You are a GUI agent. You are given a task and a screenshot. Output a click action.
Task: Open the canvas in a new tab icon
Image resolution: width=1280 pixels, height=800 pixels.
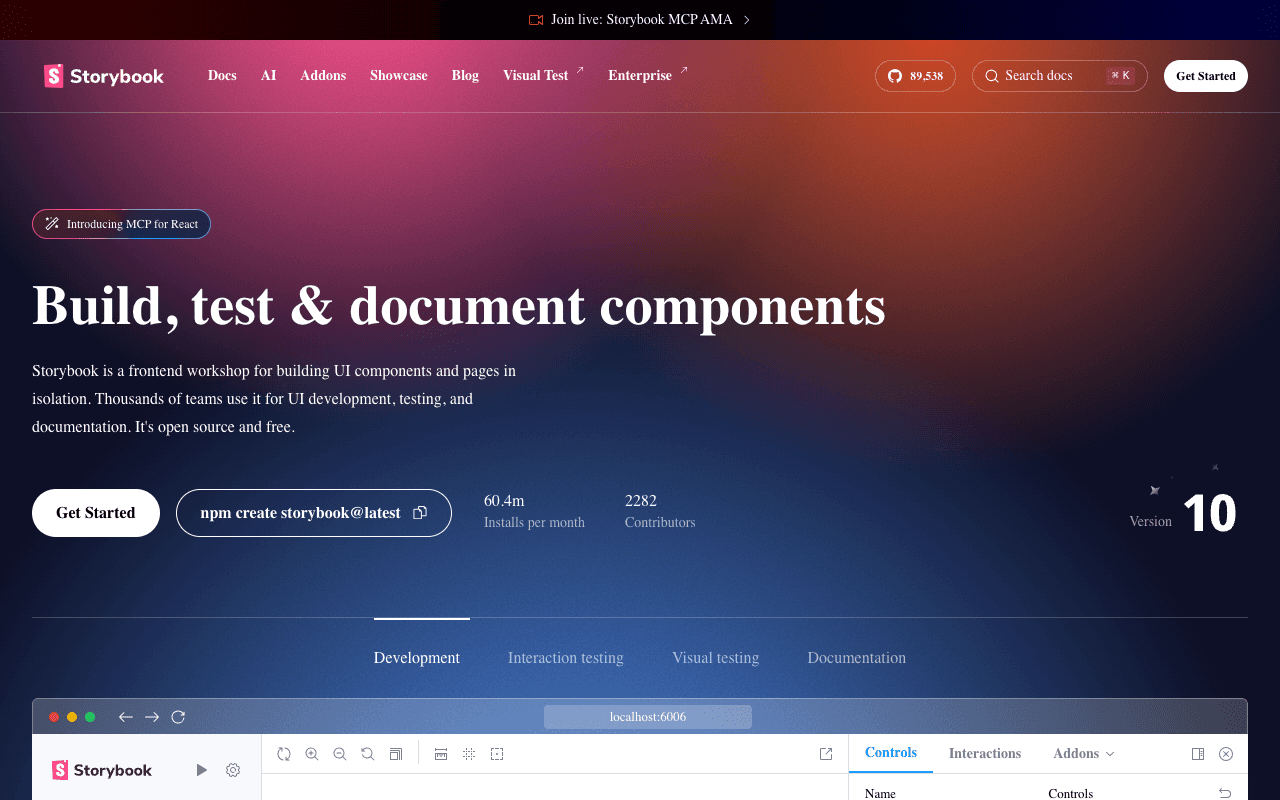click(x=826, y=754)
